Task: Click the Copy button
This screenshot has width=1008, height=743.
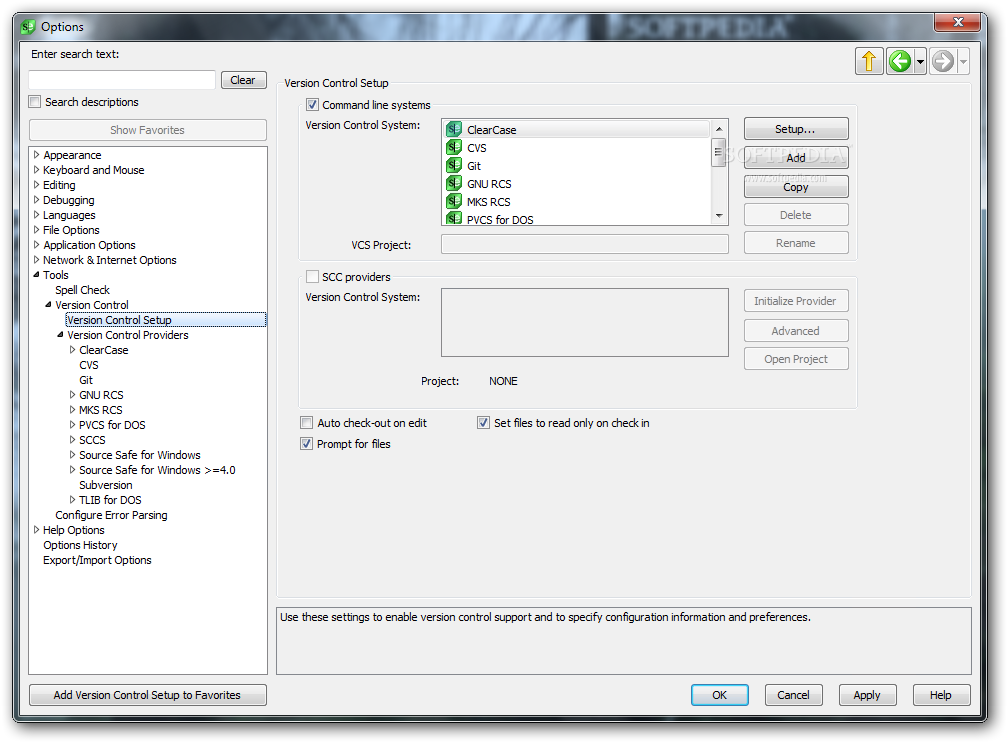Action: pyautogui.click(x=796, y=187)
